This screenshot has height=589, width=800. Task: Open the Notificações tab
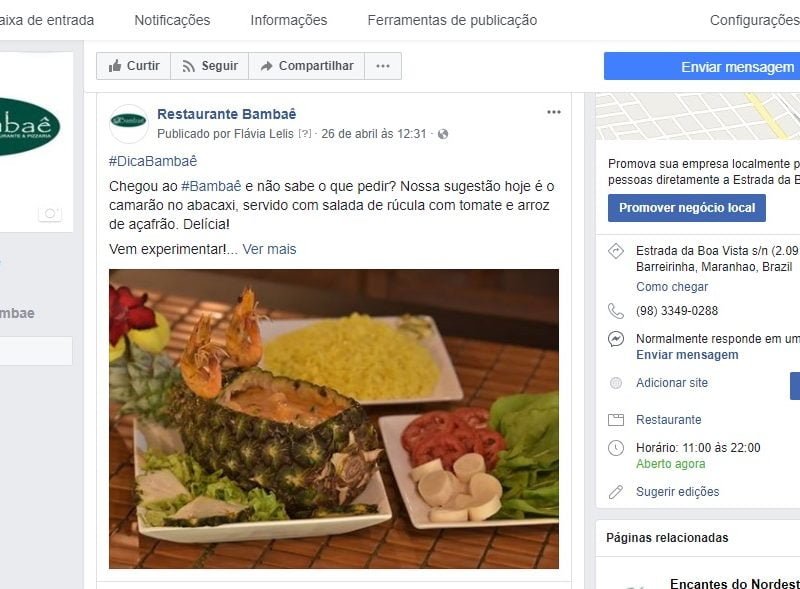click(x=172, y=20)
